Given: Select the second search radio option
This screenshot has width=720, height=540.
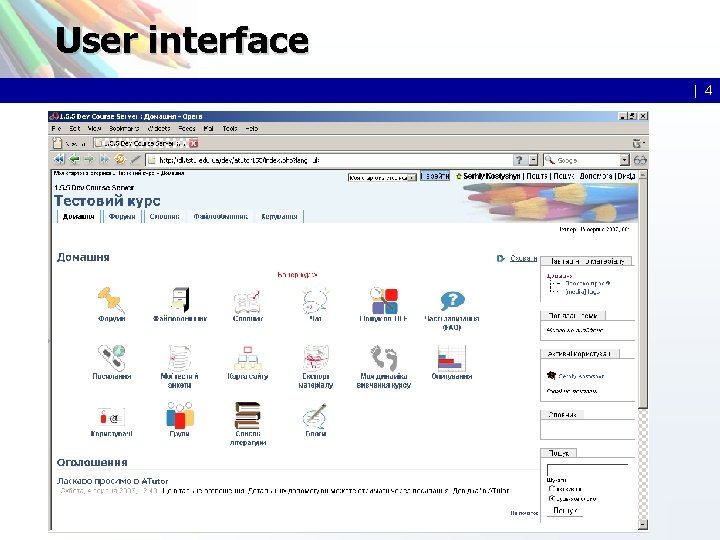Looking at the screenshot, I should (x=552, y=498).
